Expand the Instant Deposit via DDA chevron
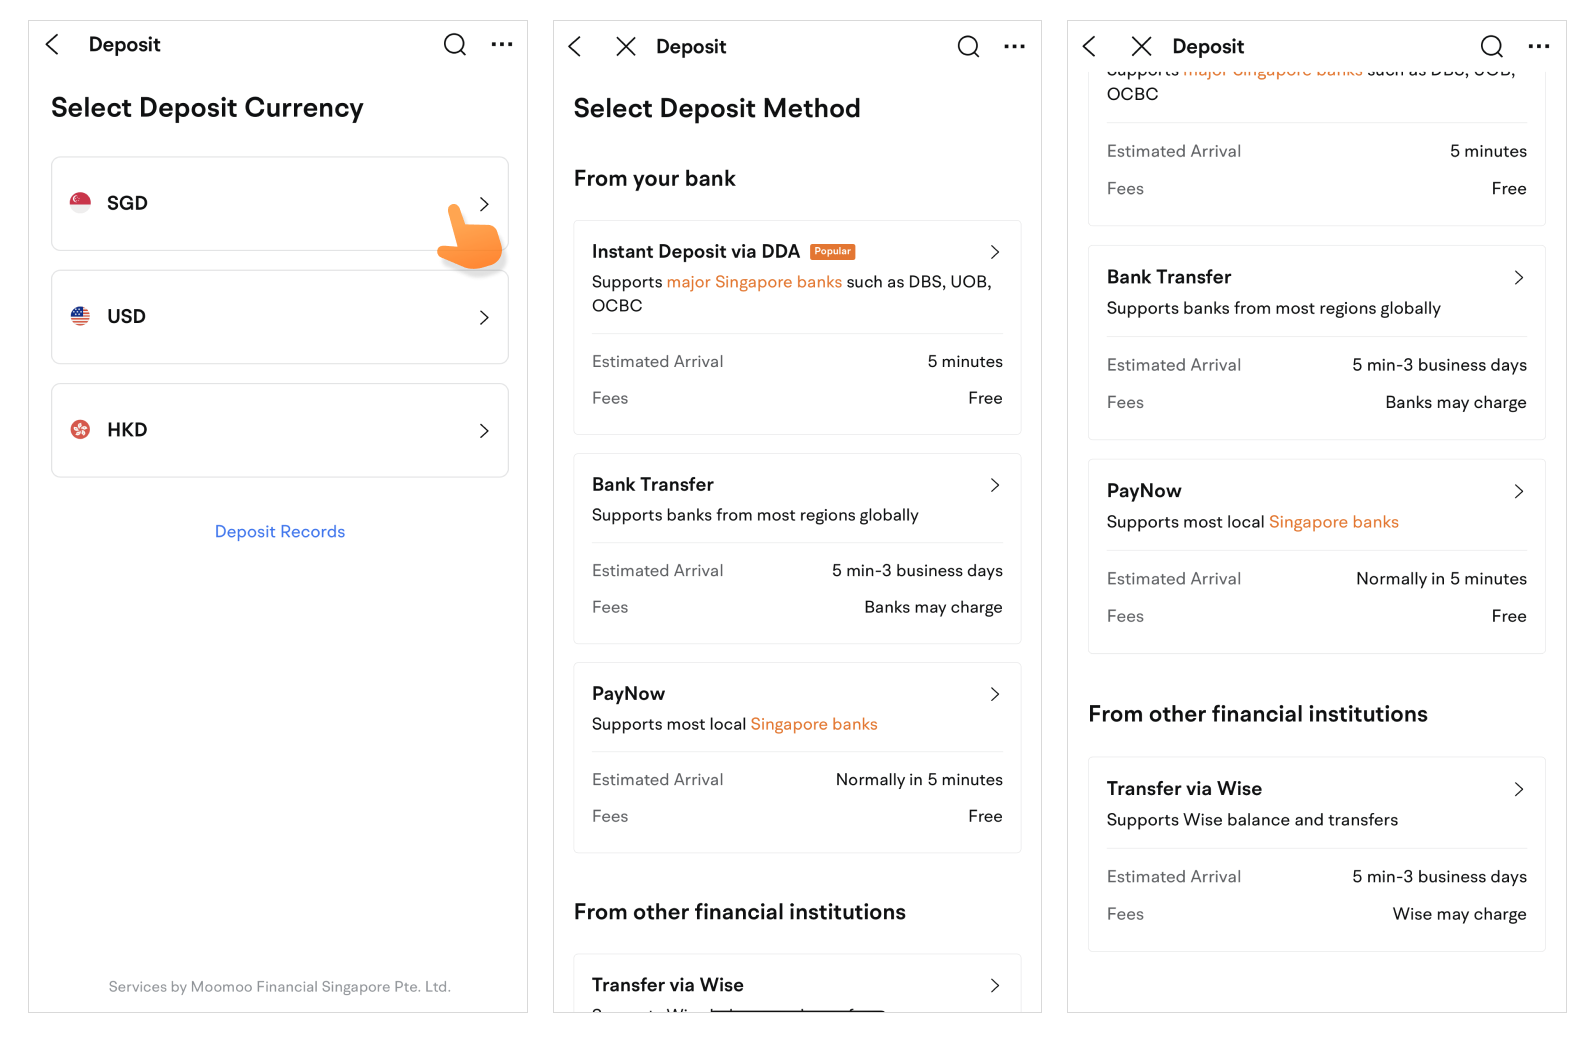 994,252
